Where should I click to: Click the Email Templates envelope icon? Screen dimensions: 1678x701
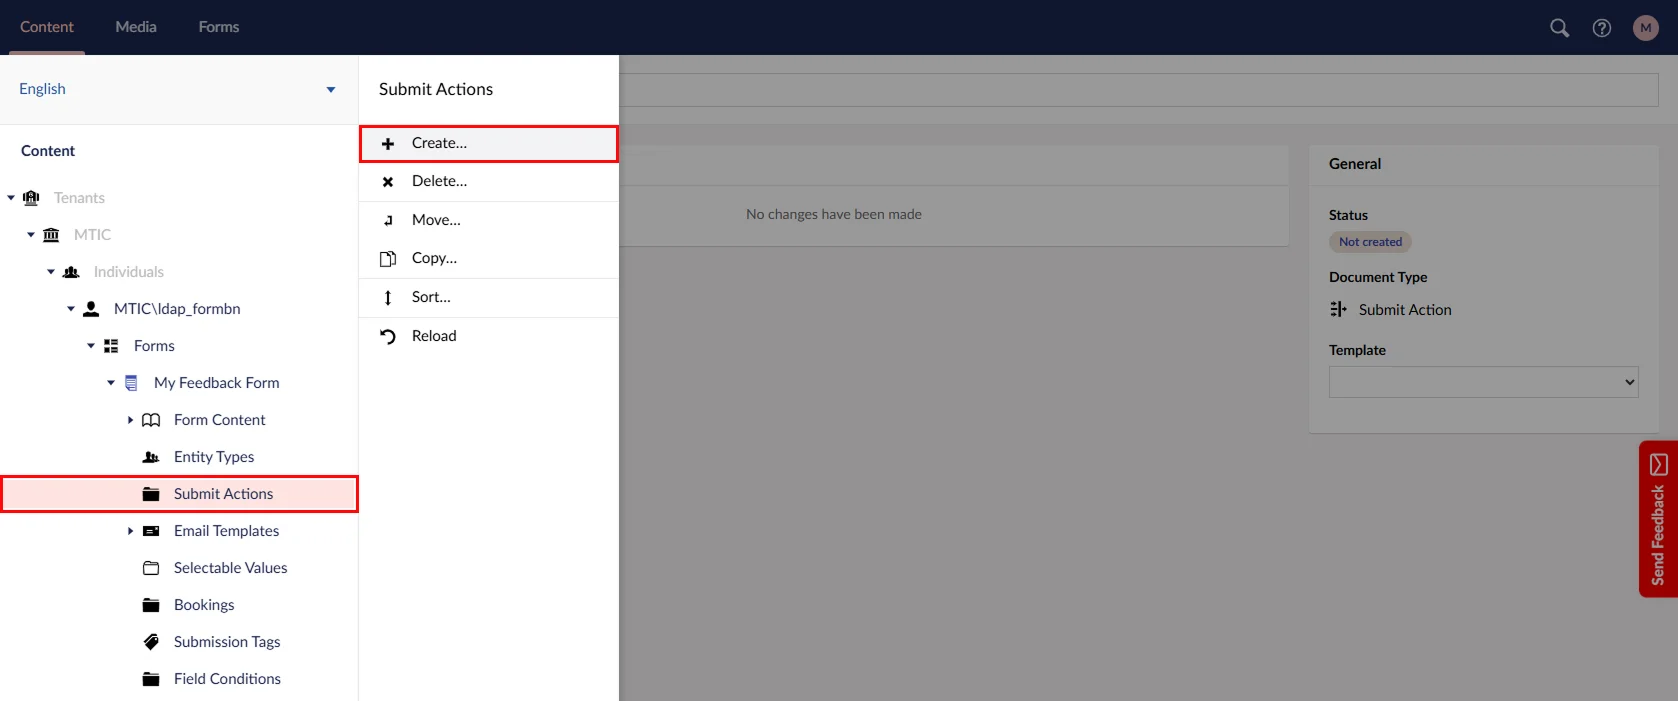151,531
